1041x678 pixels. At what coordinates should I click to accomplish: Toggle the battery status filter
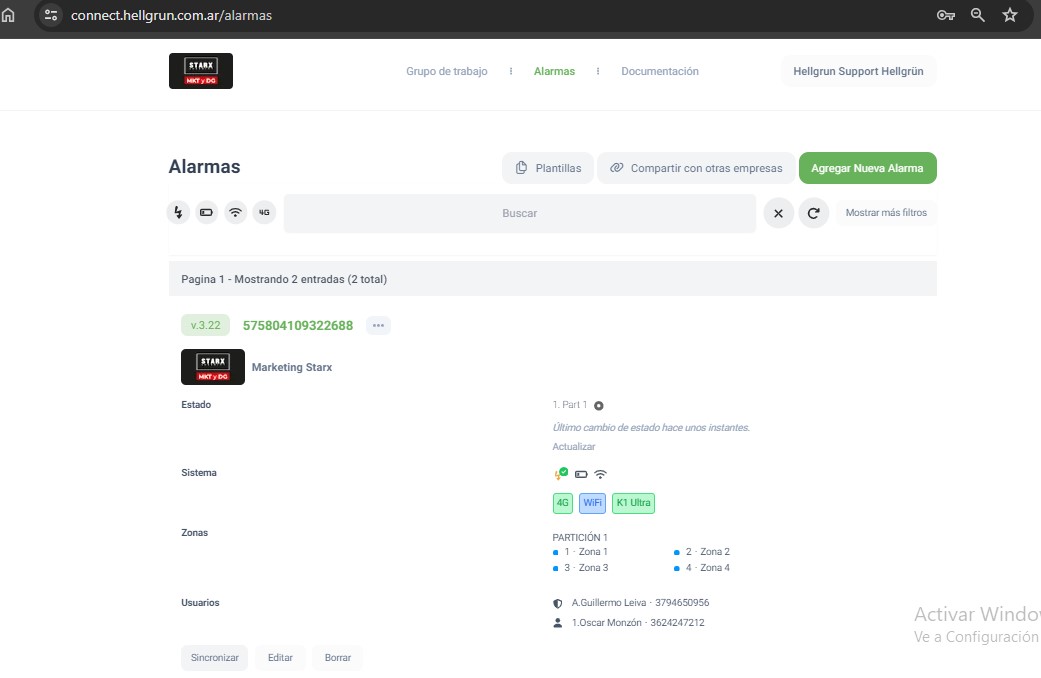point(206,212)
